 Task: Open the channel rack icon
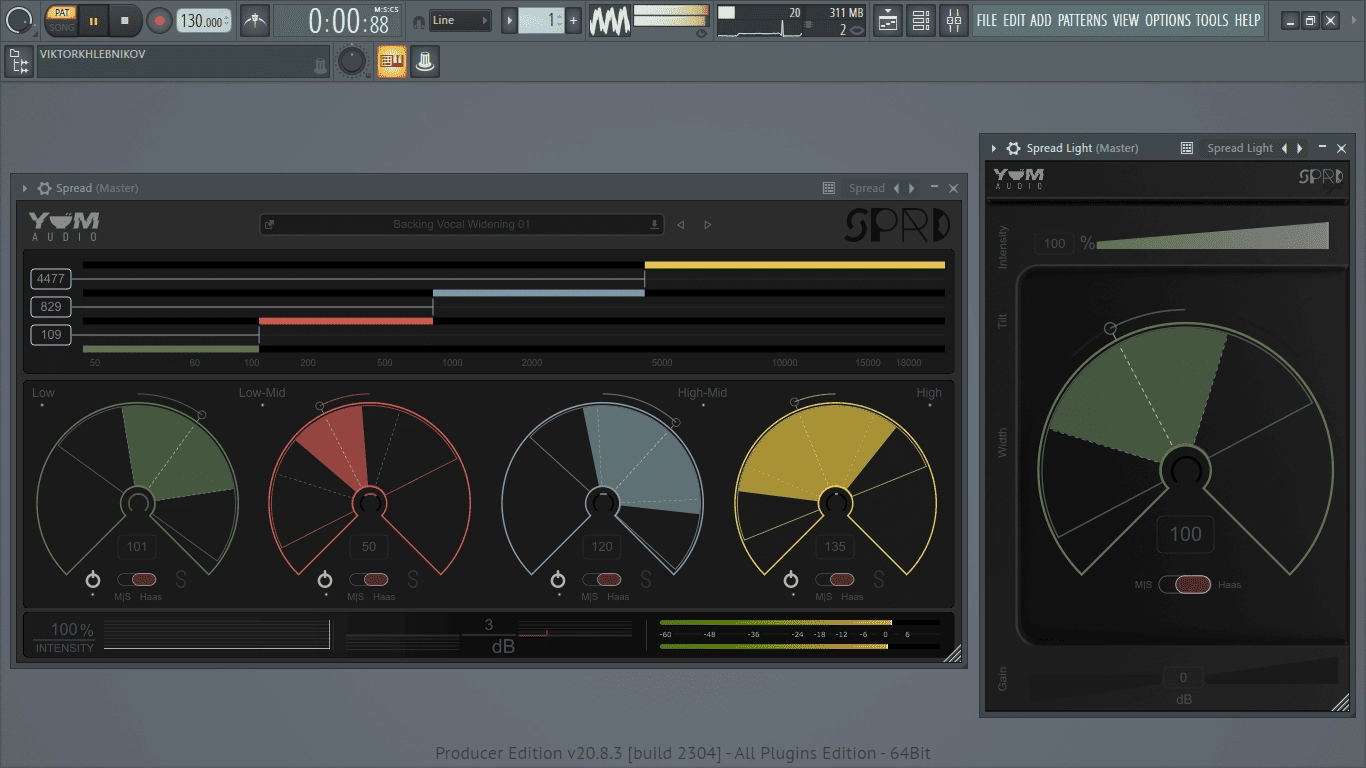point(921,20)
